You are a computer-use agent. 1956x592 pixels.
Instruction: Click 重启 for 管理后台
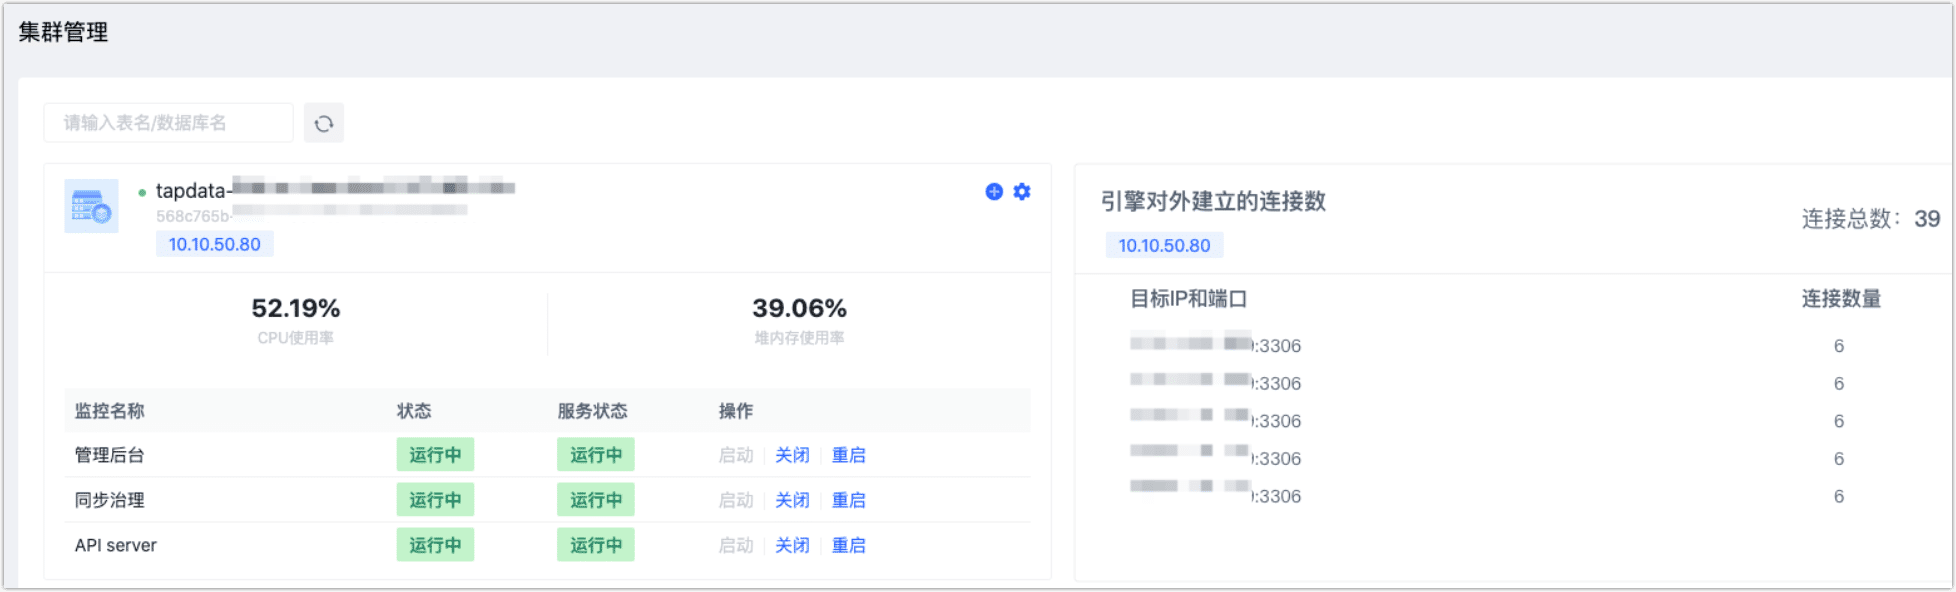tap(849, 455)
